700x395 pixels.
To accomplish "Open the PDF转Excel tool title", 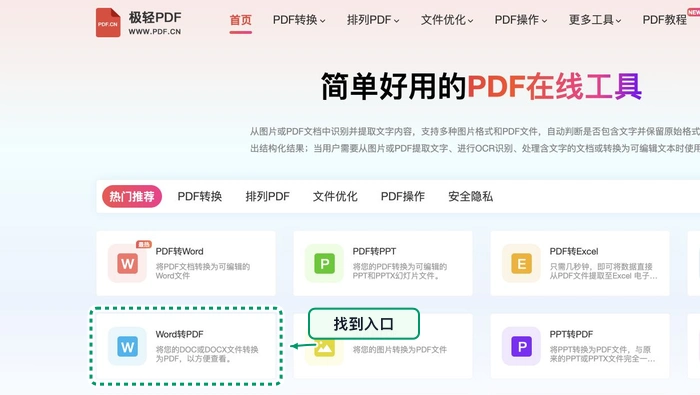I will tap(574, 251).
